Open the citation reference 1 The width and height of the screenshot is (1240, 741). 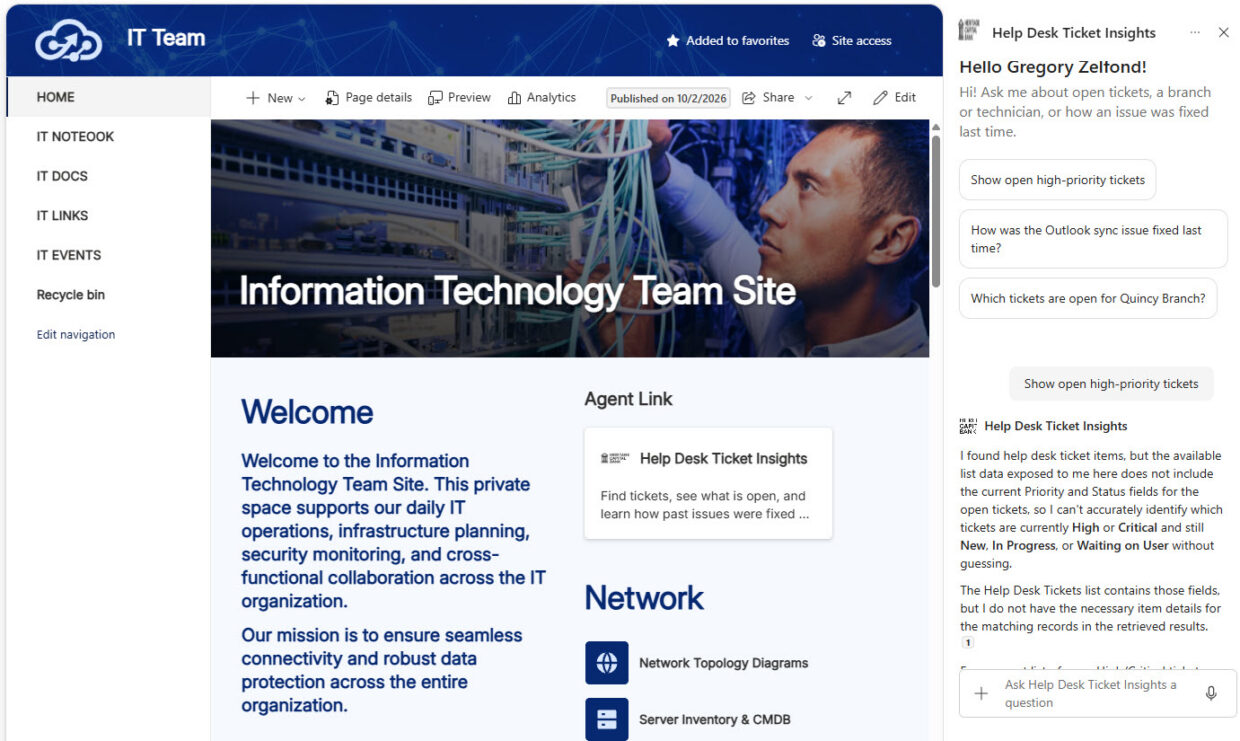(x=967, y=643)
